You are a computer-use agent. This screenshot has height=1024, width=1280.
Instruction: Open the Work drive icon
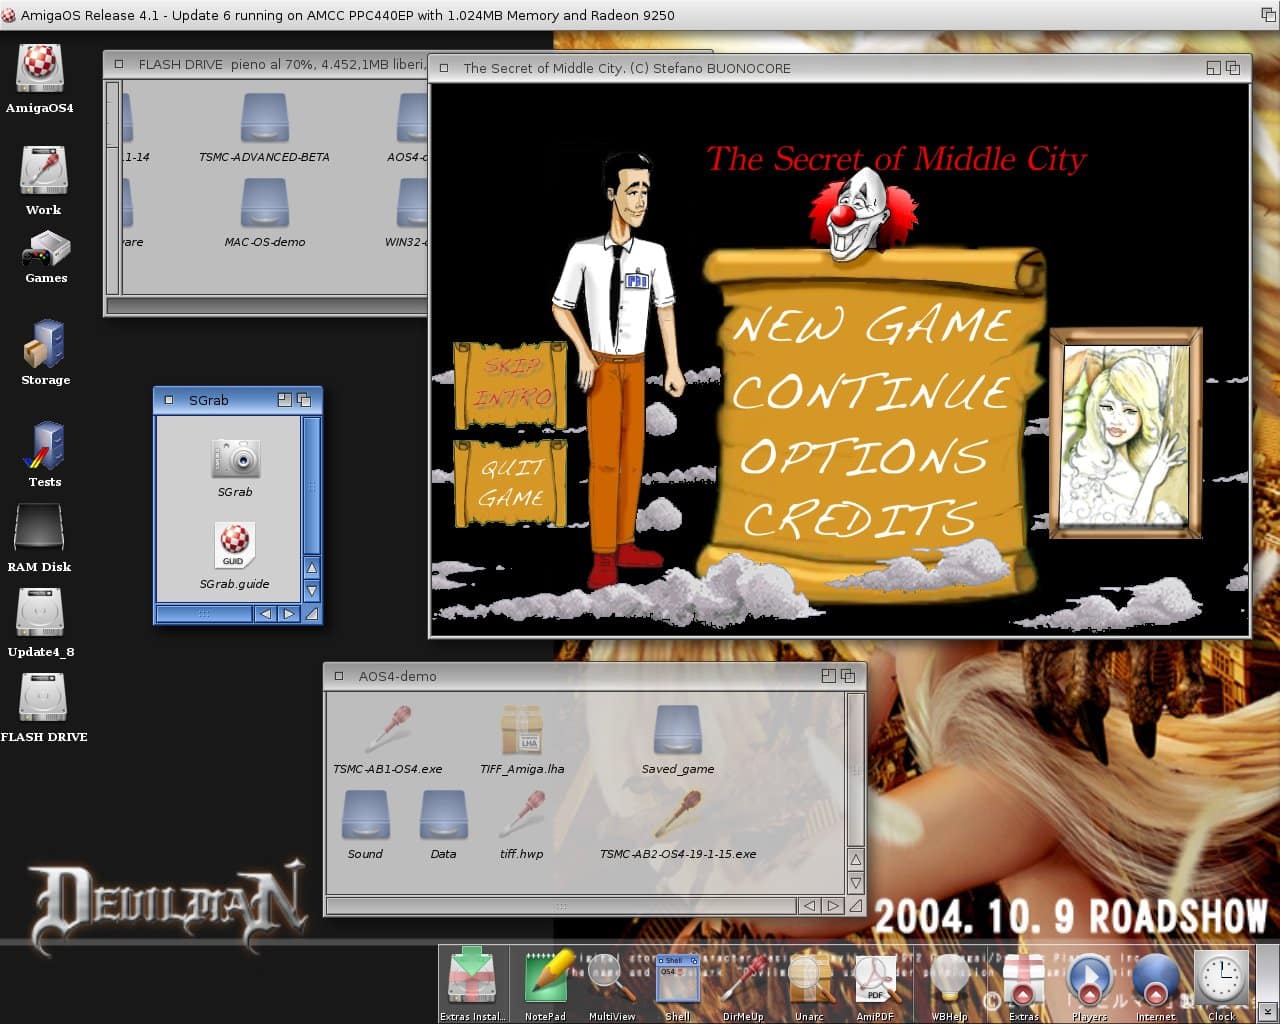click(x=43, y=171)
